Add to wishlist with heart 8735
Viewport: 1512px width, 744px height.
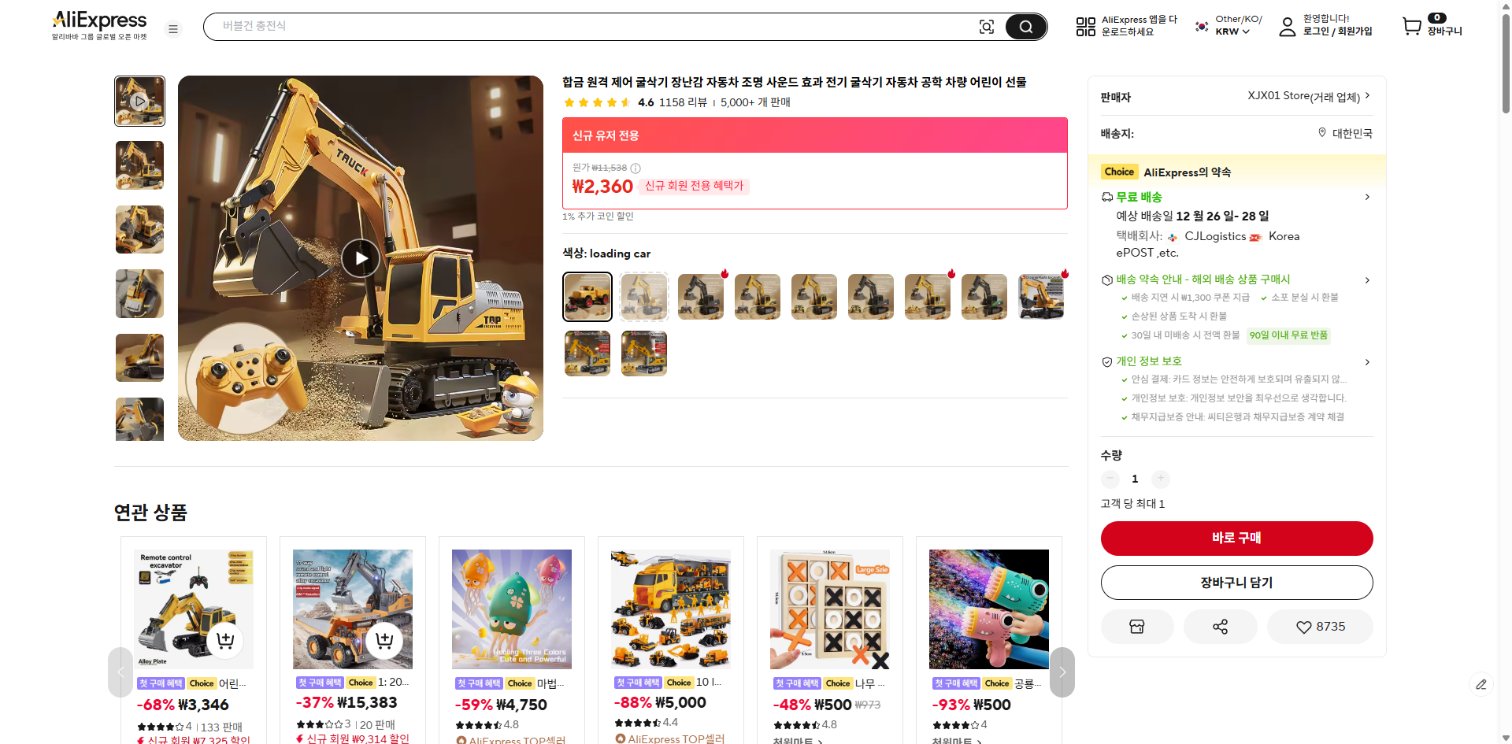point(1320,627)
